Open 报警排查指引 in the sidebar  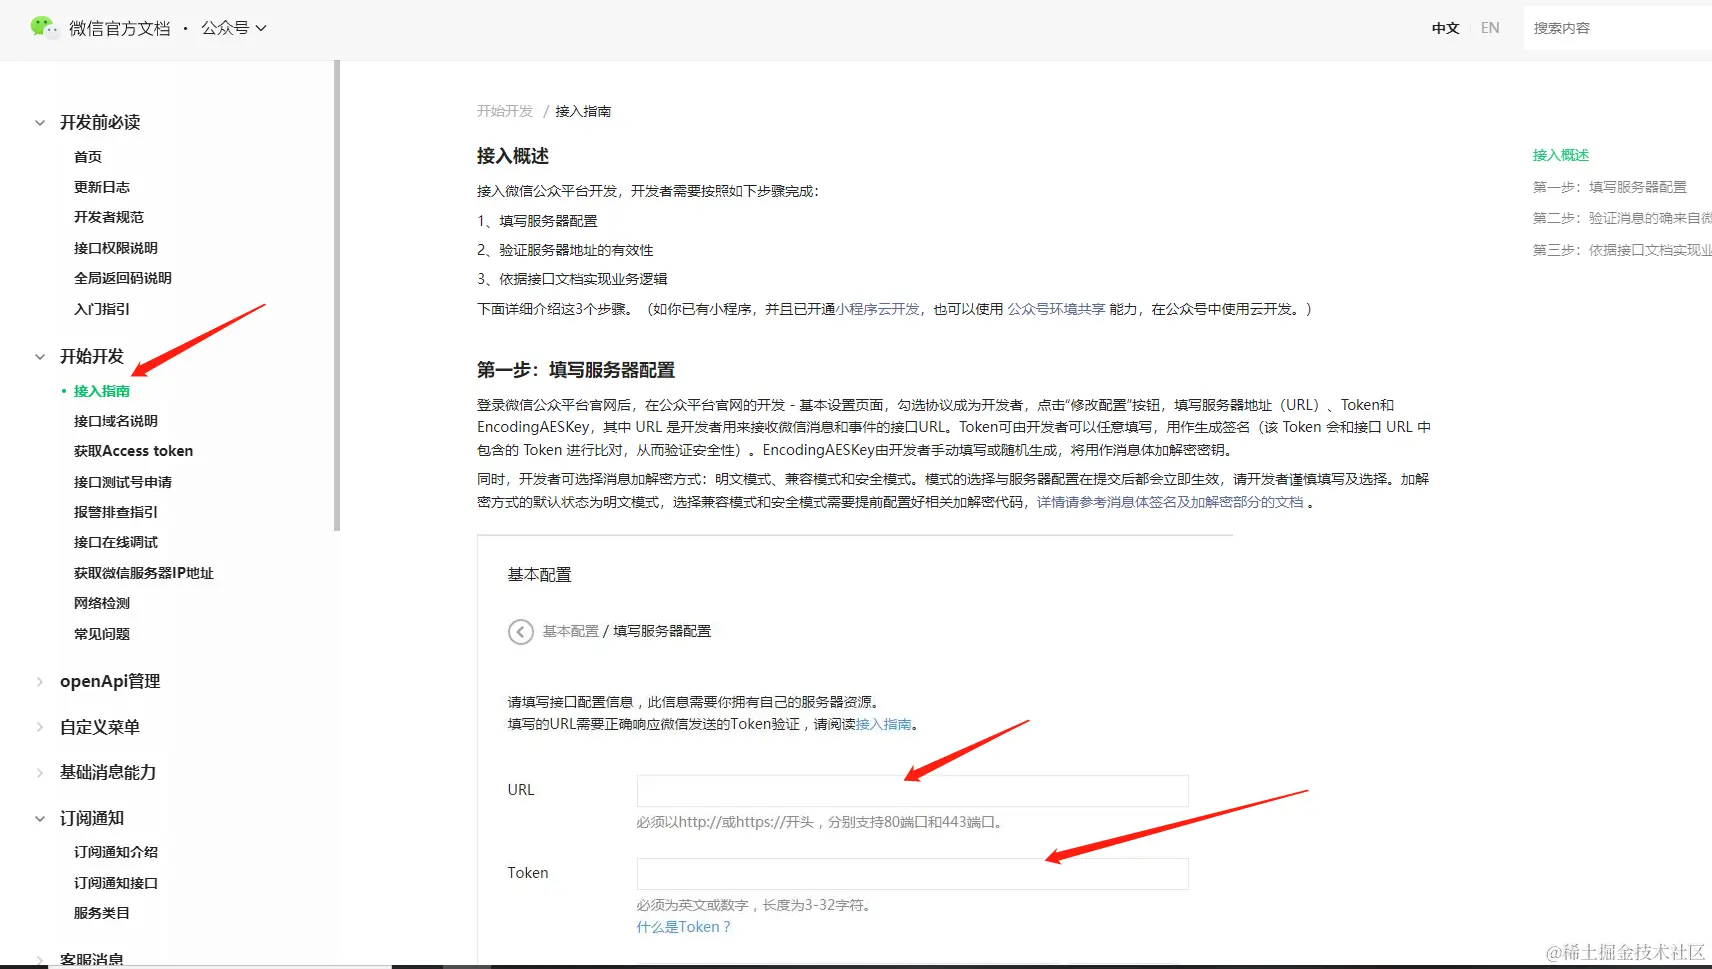coord(116,512)
